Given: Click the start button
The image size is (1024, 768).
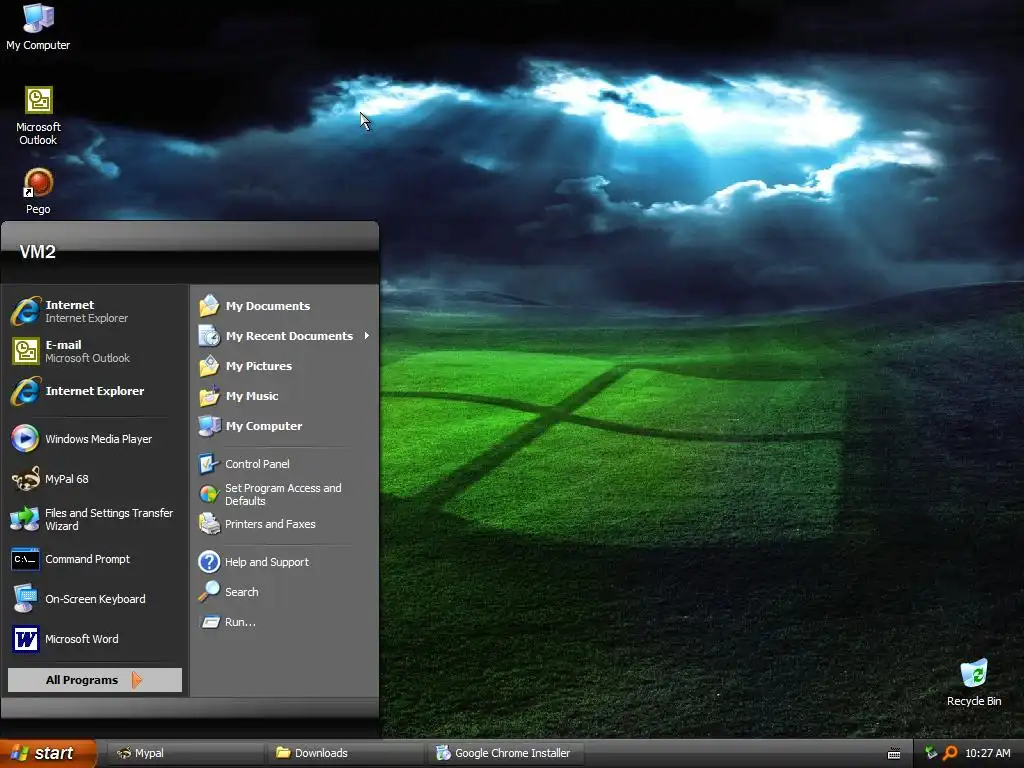Looking at the screenshot, I should point(48,753).
